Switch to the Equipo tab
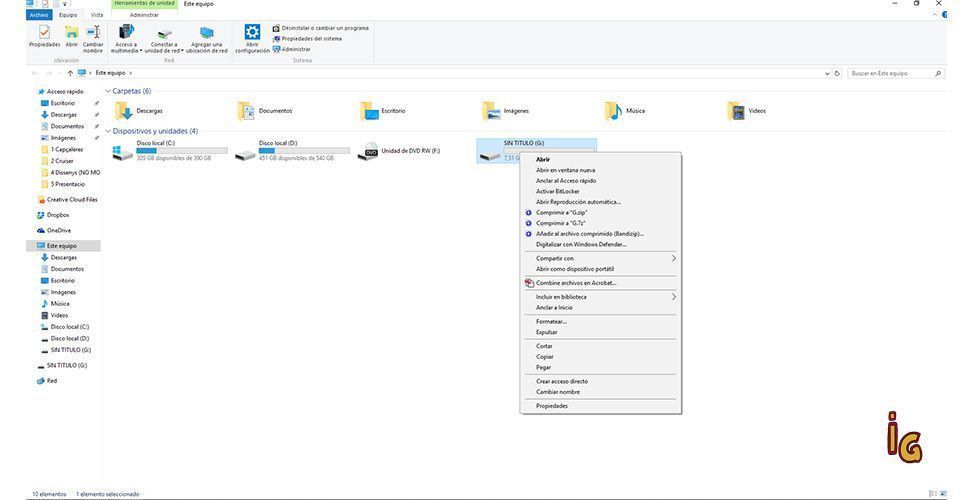Viewport: 975px width, 500px height. (68, 14)
